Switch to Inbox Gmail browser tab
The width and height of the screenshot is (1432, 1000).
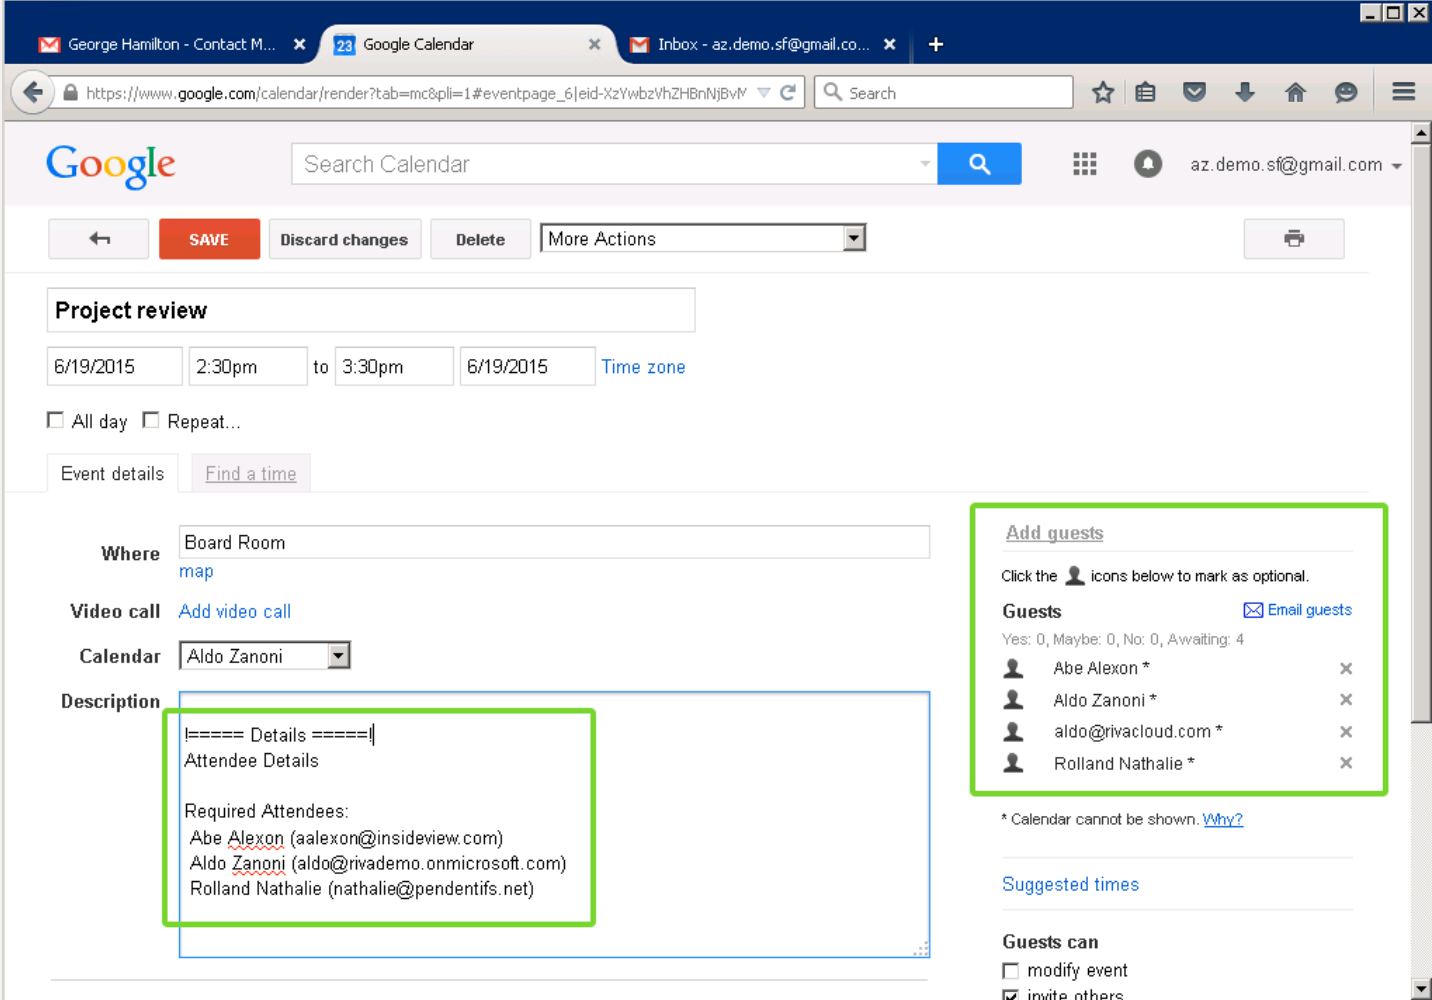(763, 44)
